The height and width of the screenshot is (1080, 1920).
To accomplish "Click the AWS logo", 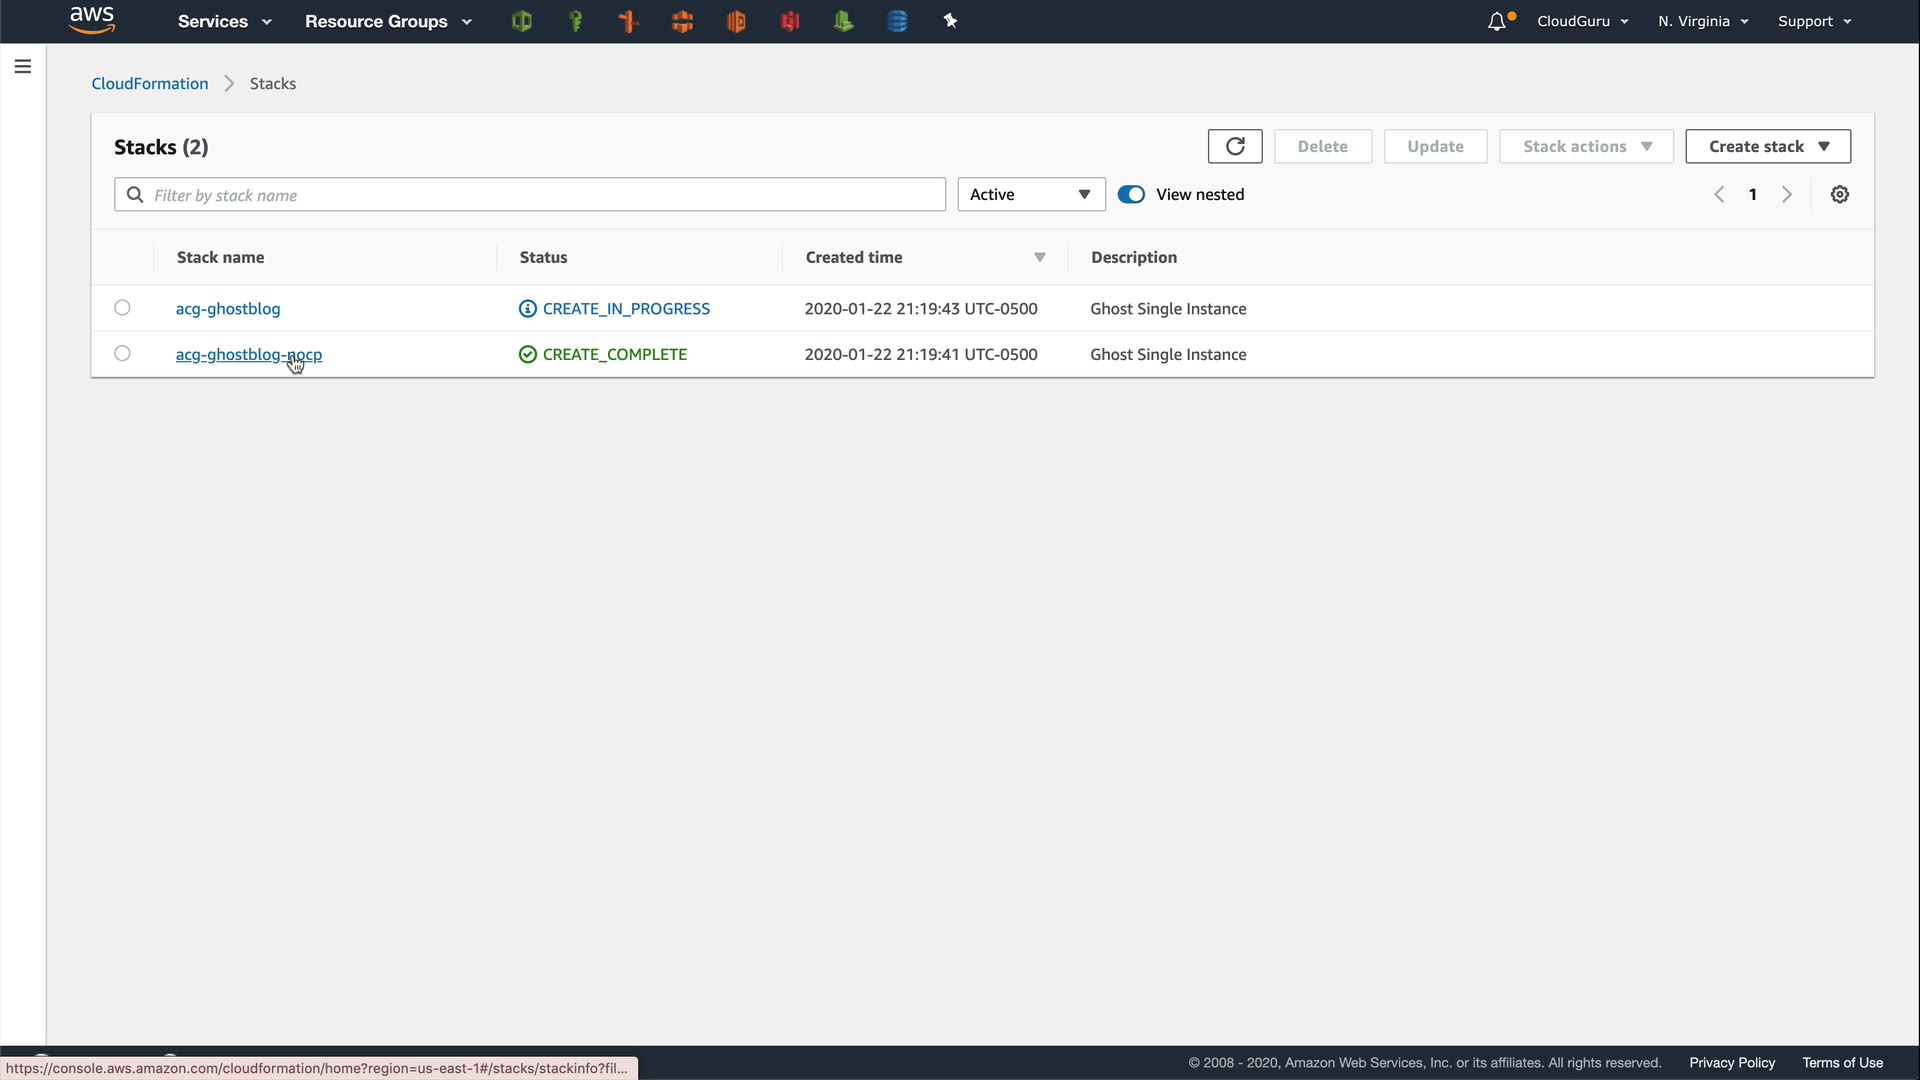I will (92, 20).
